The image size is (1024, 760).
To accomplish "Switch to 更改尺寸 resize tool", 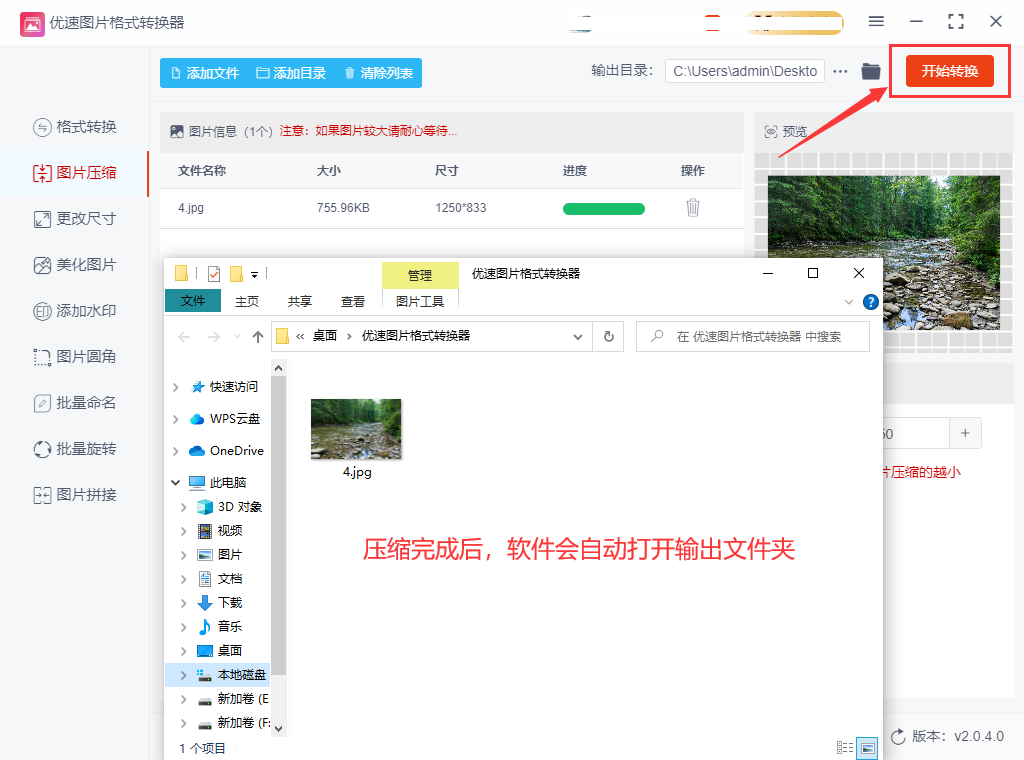I will pos(75,218).
